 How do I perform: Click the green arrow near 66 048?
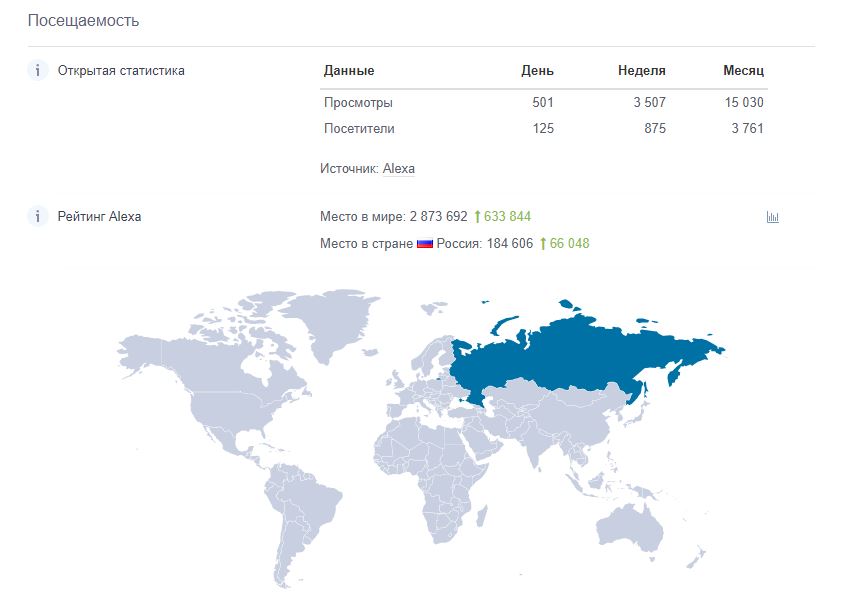pos(543,244)
